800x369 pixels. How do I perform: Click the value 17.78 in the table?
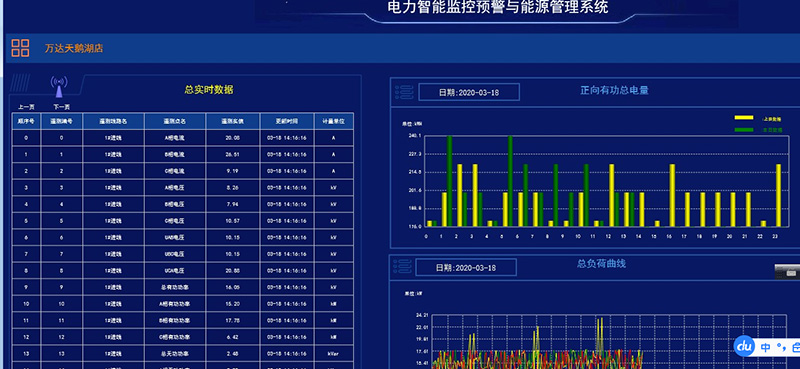point(233,321)
